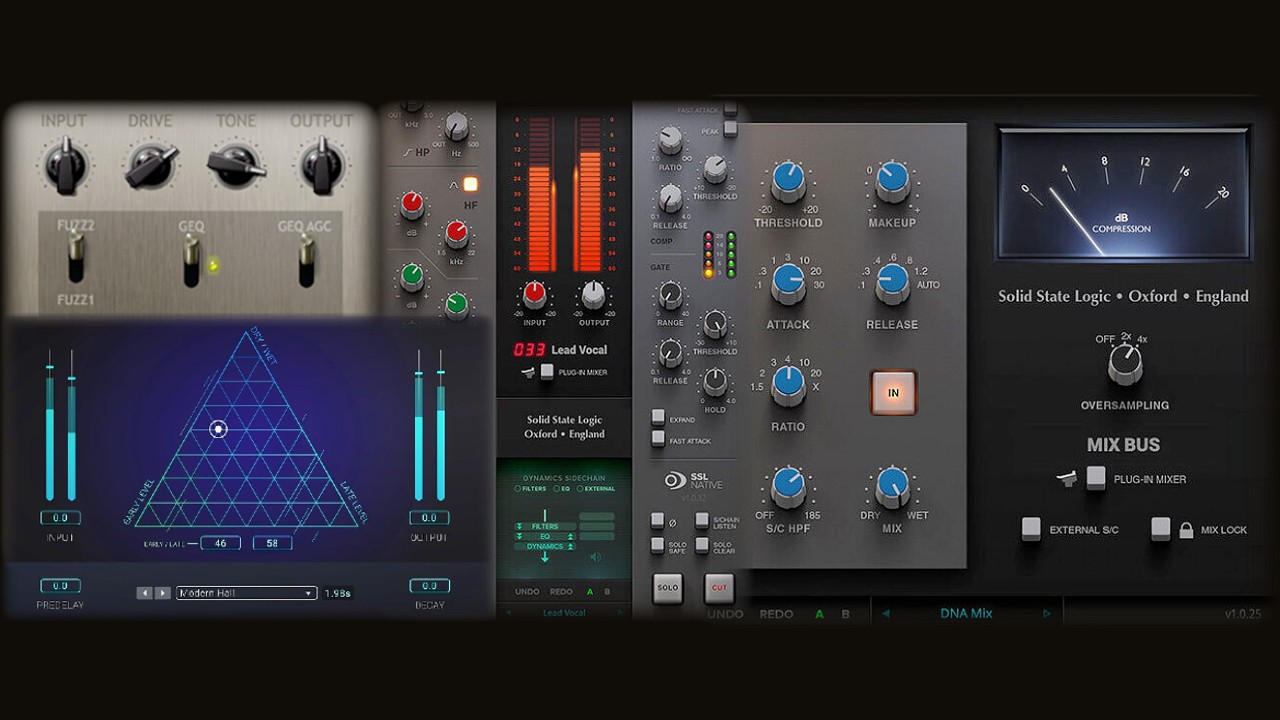
Task: Go to previous preset before DNA Mix
Action: click(885, 613)
